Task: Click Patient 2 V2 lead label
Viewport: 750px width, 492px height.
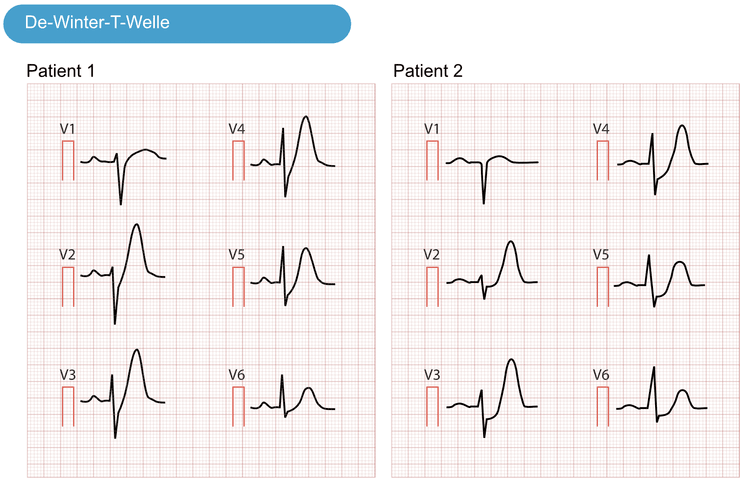Action: 431,255
